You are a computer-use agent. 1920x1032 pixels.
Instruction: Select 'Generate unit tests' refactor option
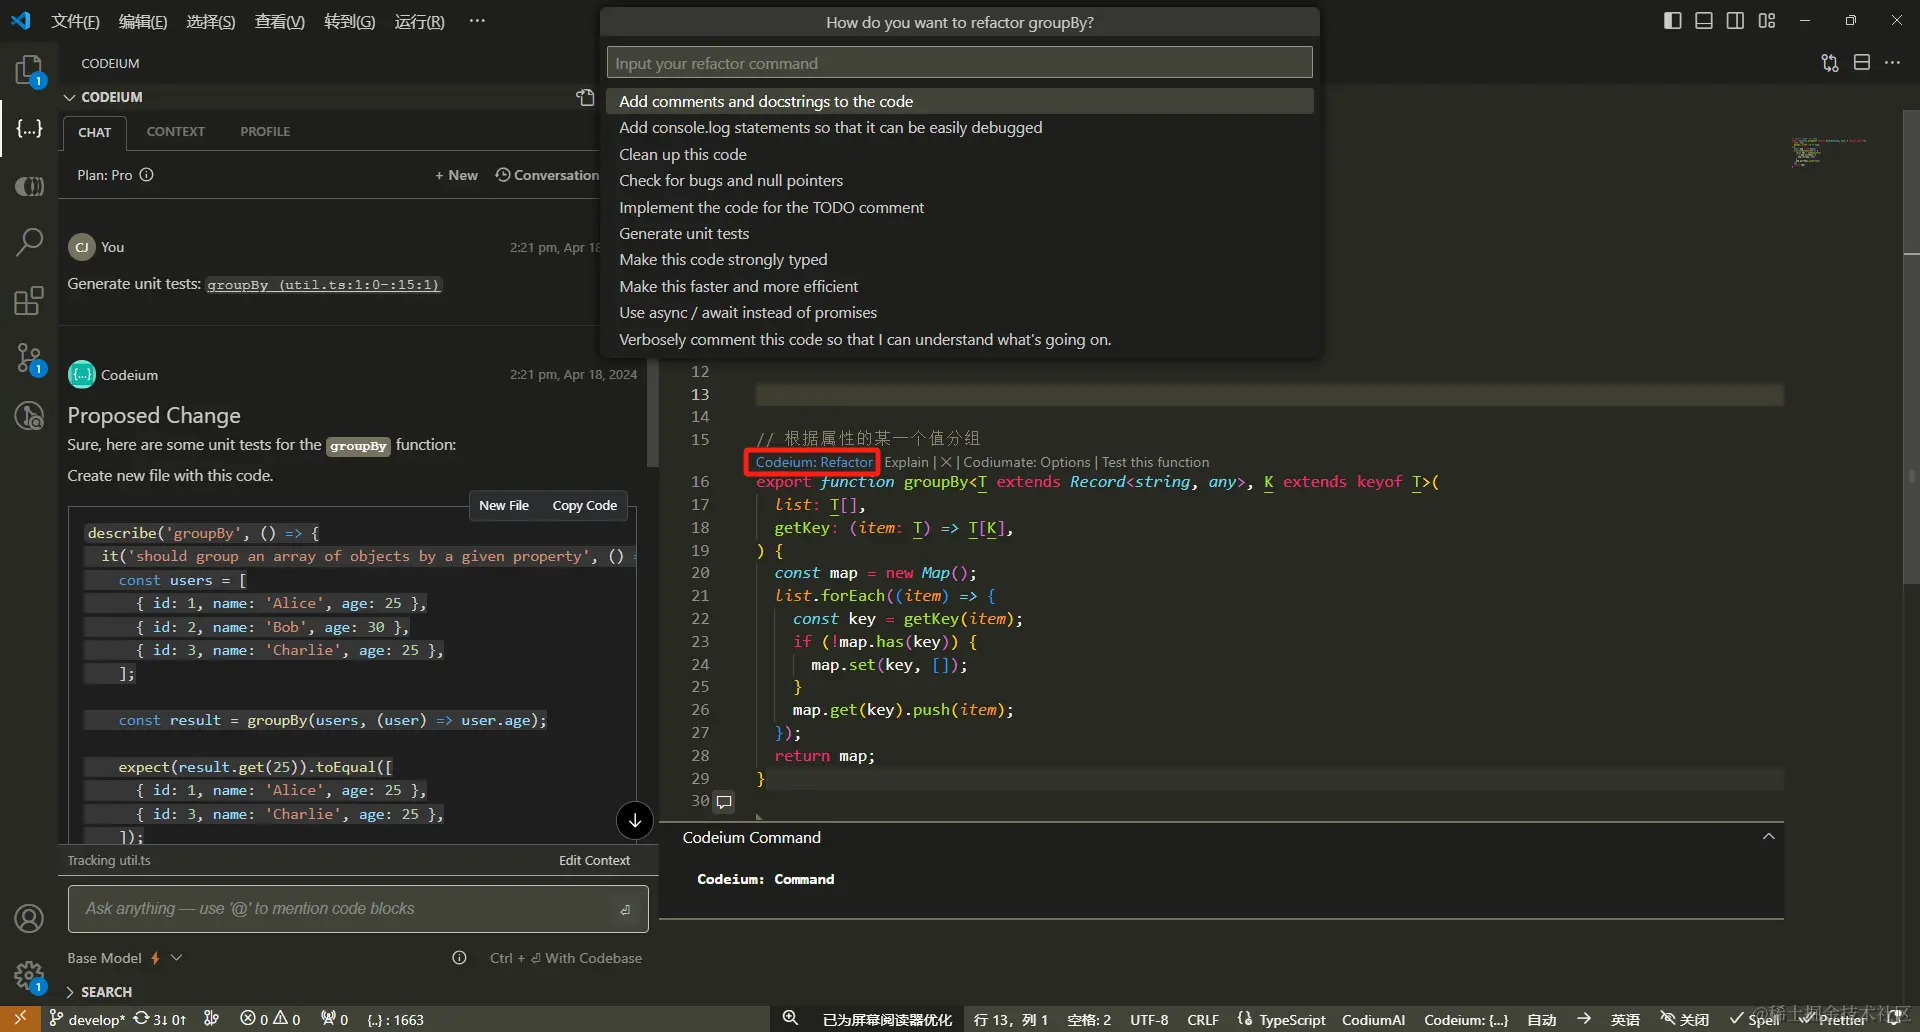point(960,233)
